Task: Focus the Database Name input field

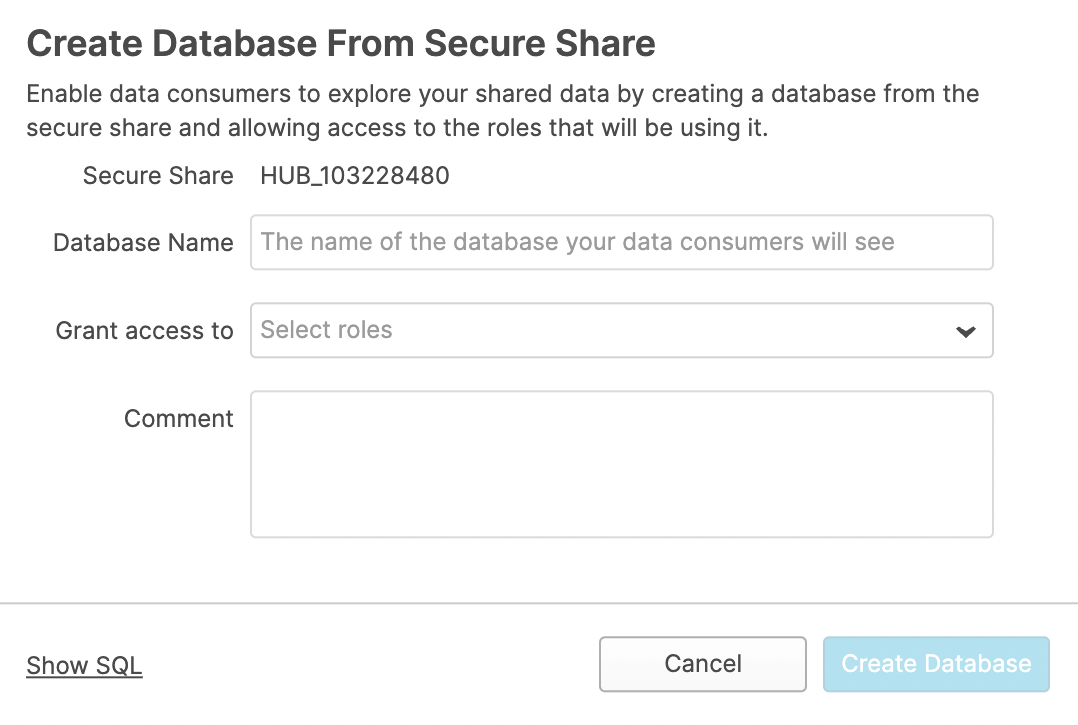Action: 620,242
